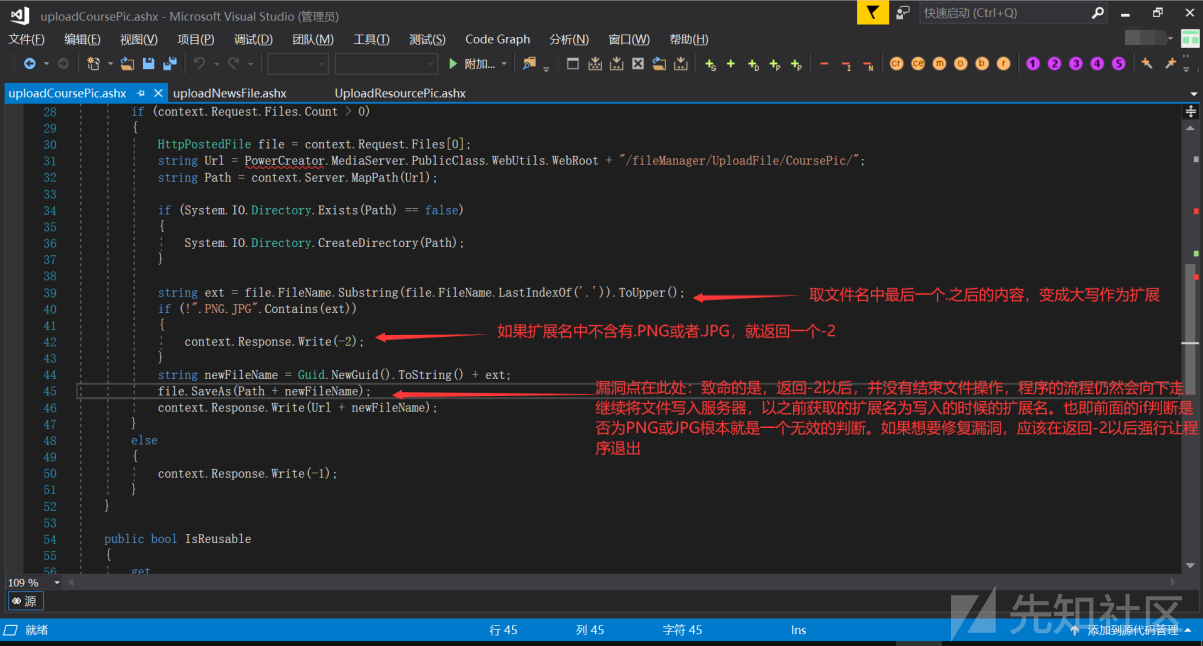Open the 调试(D) menu
The height and width of the screenshot is (646, 1203).
pos(252,39)
